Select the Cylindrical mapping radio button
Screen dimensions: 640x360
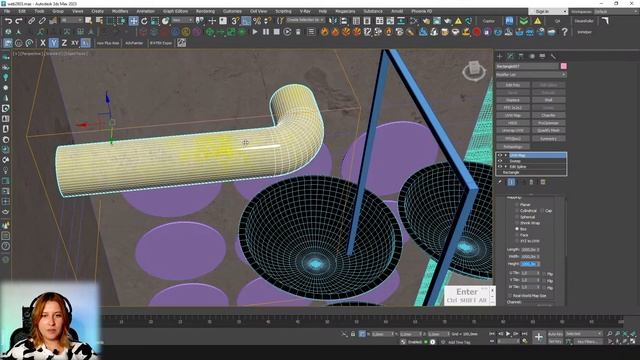pyautogui.click(x=517, y=211)
